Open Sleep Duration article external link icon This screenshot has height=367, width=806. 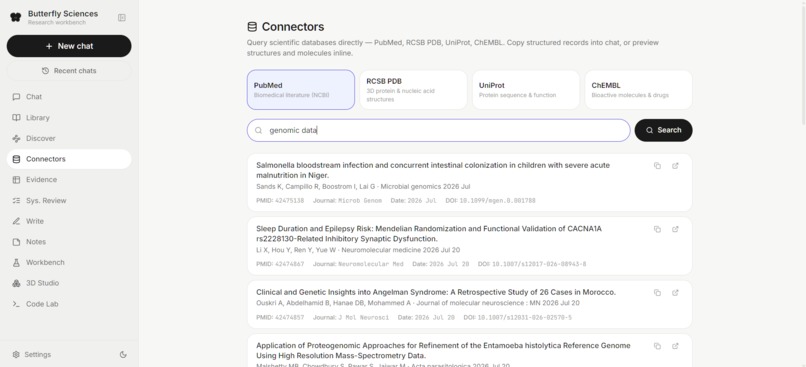675,229
